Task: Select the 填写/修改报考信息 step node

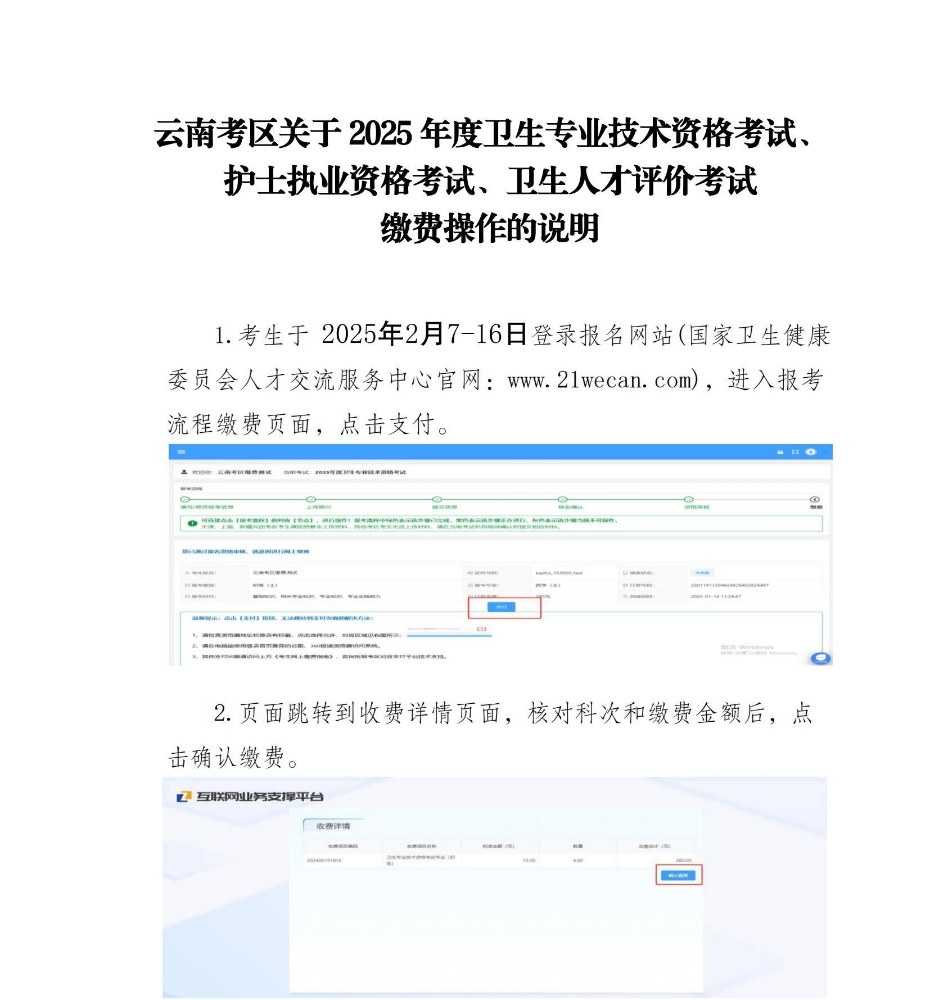Action: [x=184, y=498]
